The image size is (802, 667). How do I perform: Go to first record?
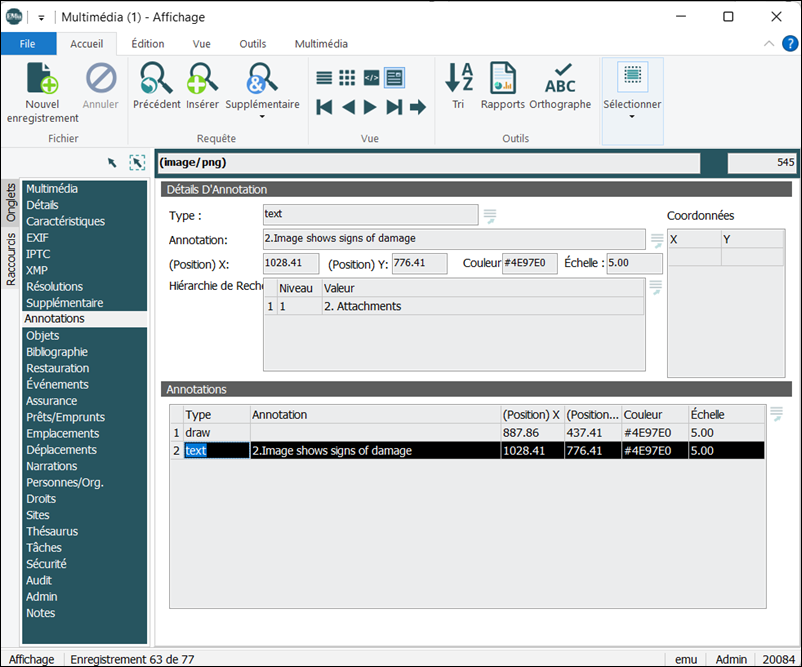[x=324, y=107]
